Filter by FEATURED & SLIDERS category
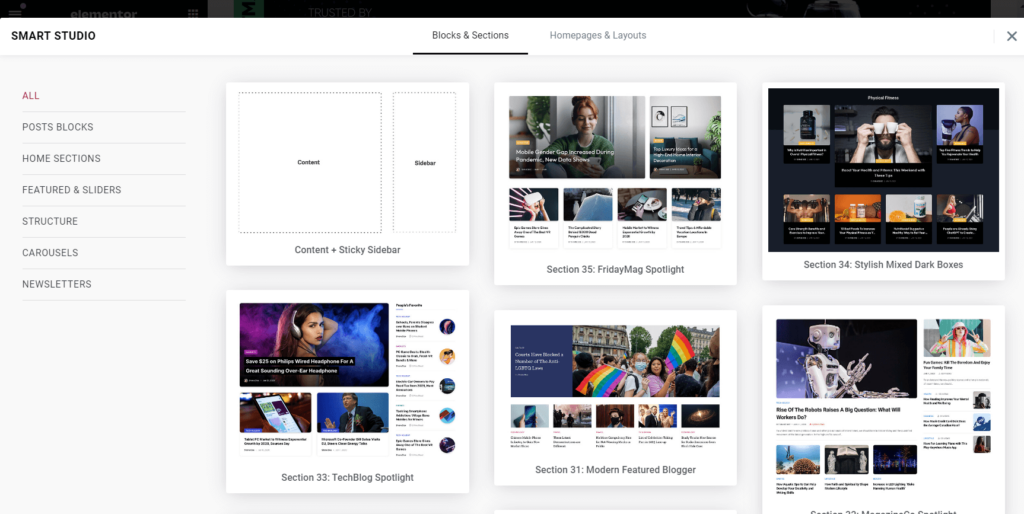This screenshot has width=1024, height=514. point(72,189)
